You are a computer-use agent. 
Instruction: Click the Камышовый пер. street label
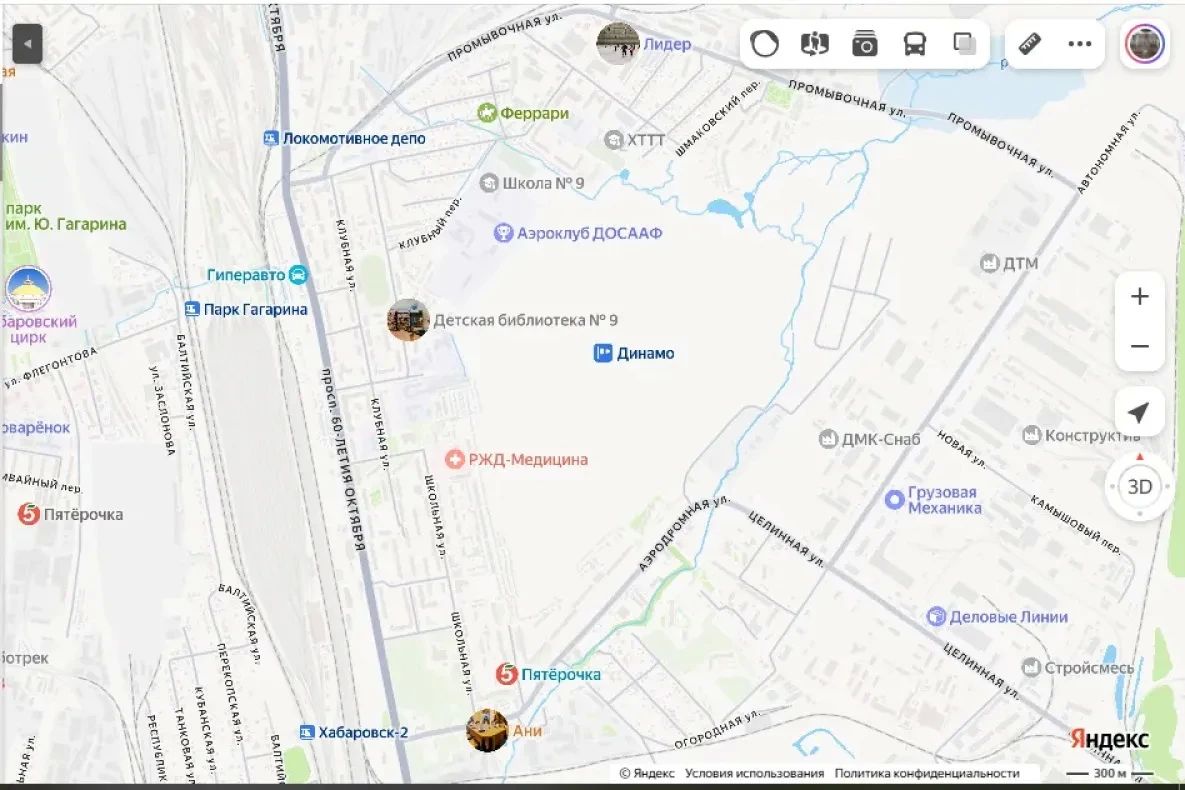point(1075,524)
